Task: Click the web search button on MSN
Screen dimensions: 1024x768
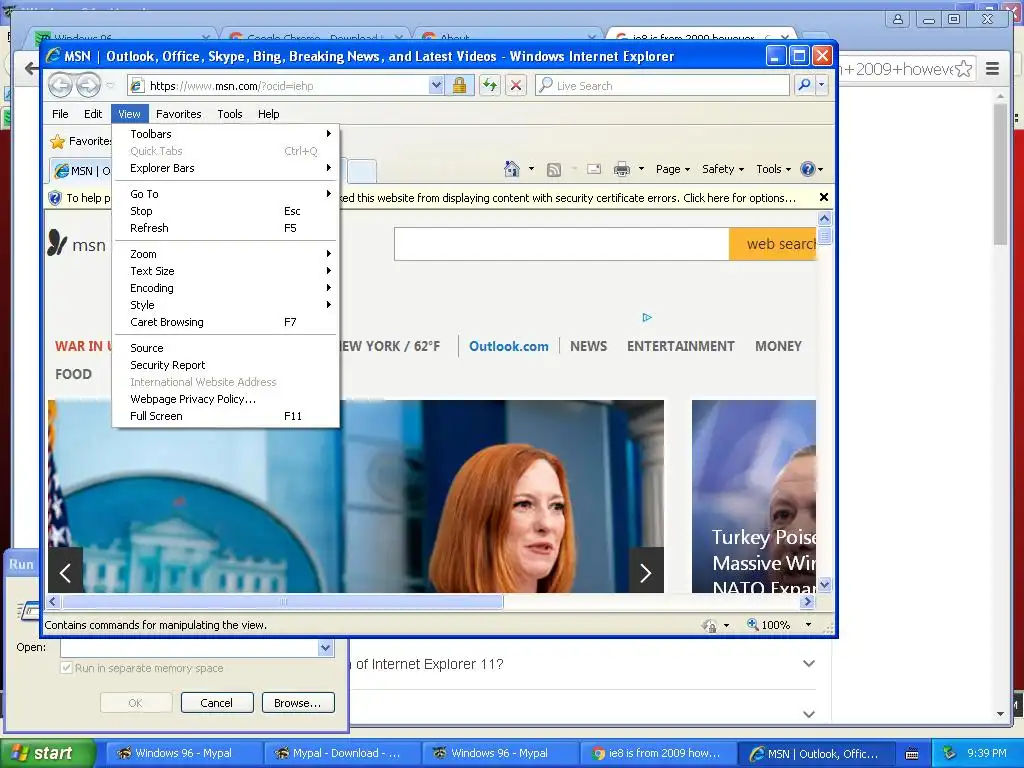Action: tap(773, 244)
